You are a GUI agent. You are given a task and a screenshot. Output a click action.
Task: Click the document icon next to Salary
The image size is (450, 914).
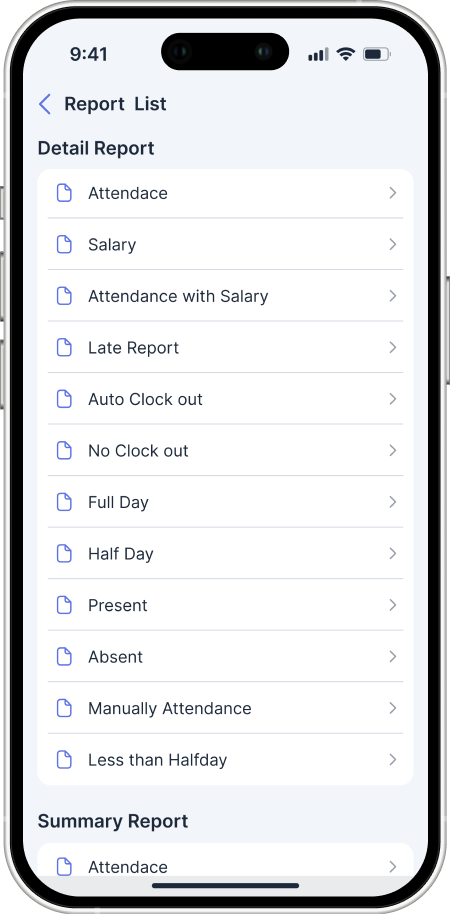64,244
